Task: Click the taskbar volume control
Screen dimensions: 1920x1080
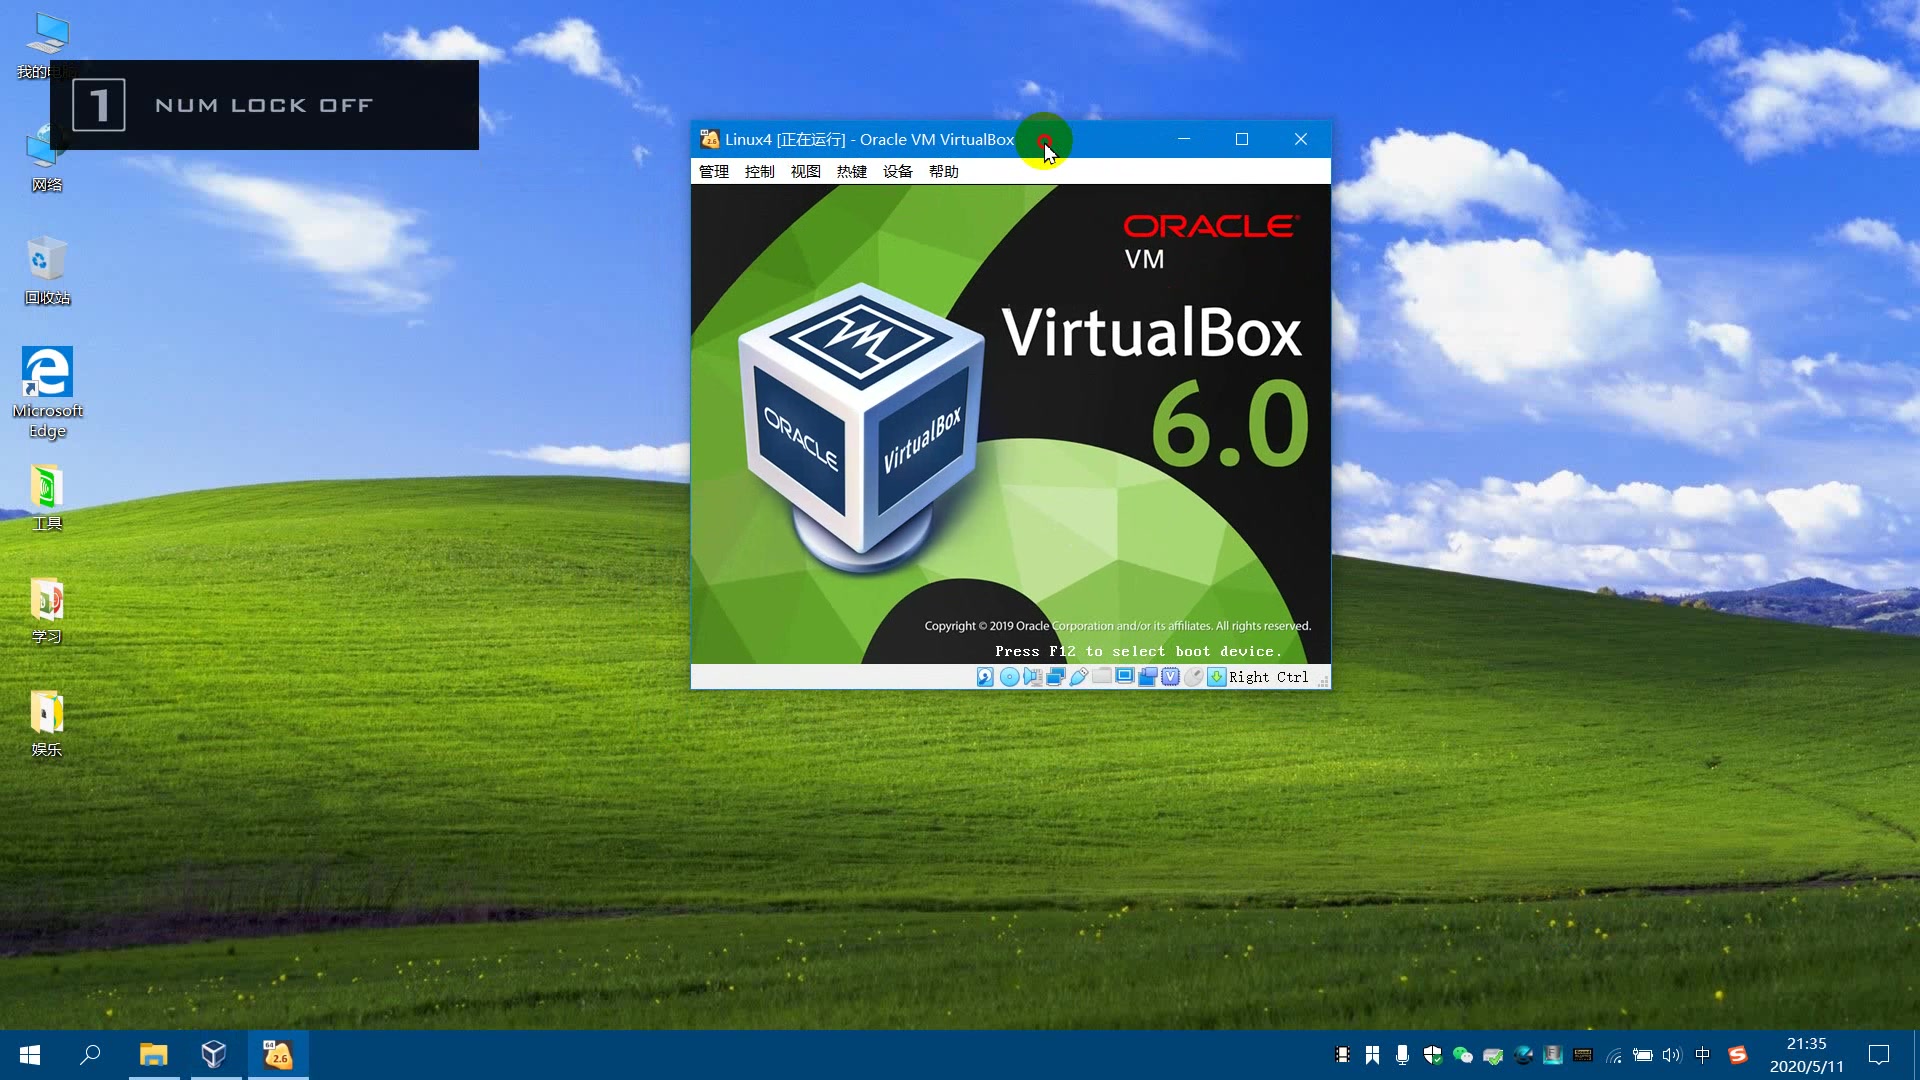Action: (1672, 1055)
